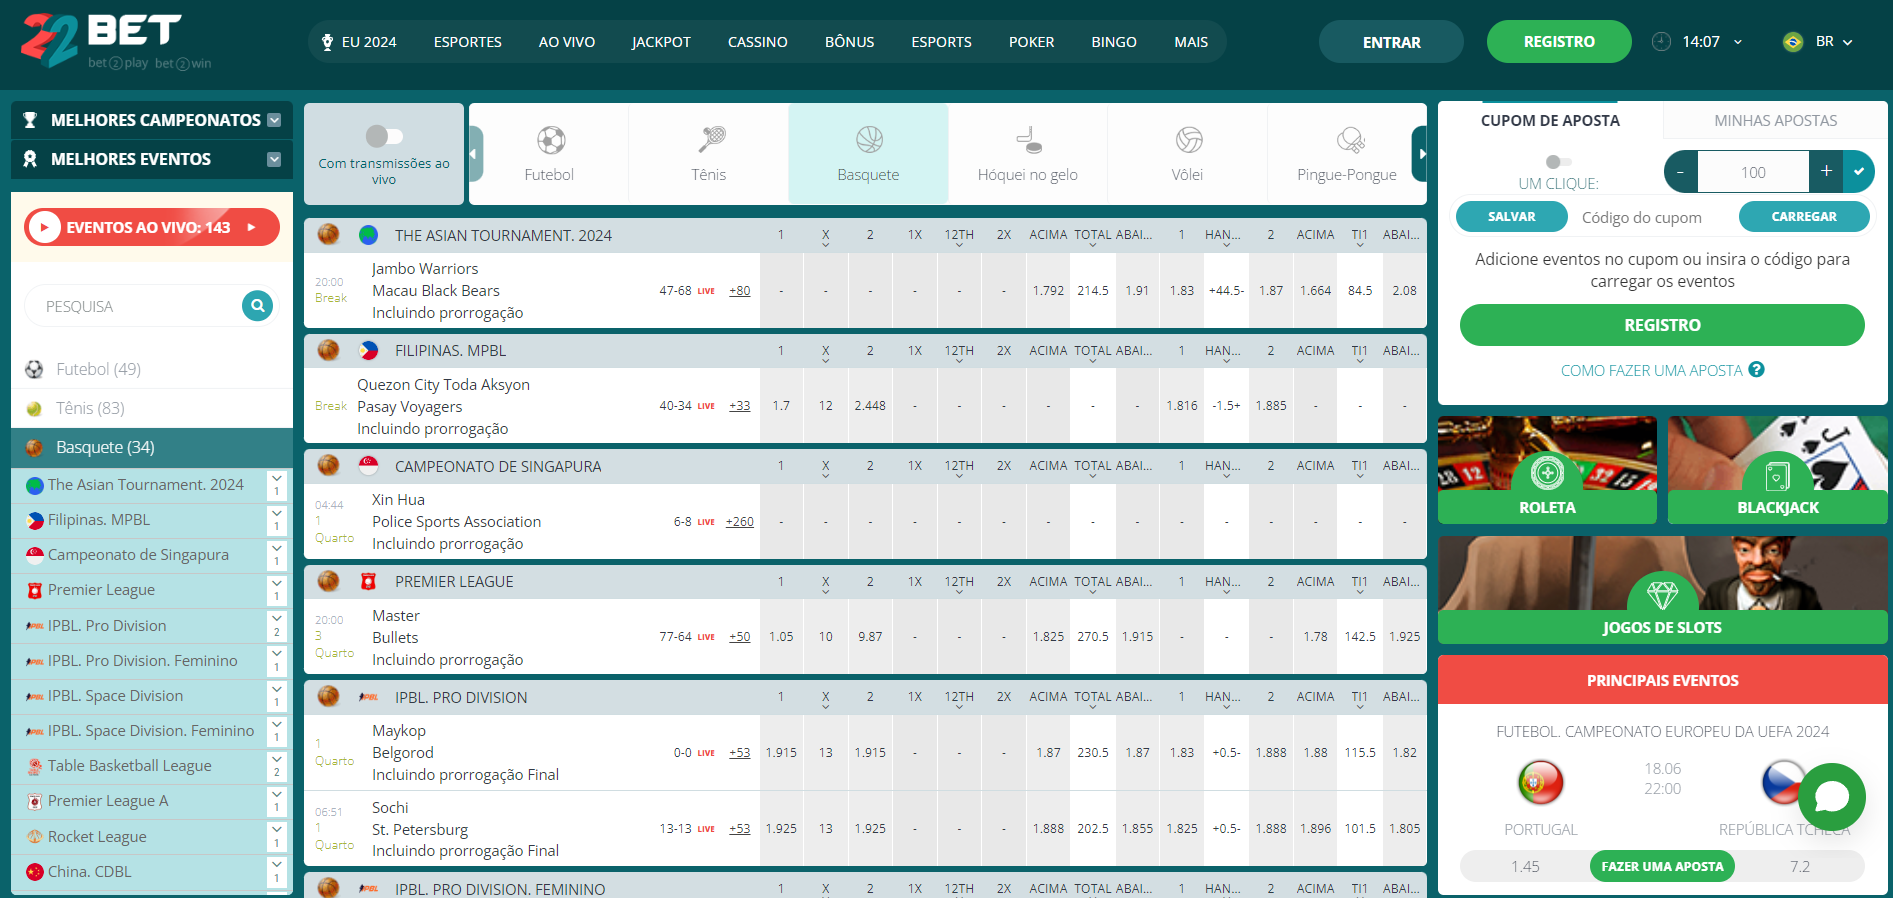
Task: Click odds 1.7 for Quezon City match
Action: (781, 406)
